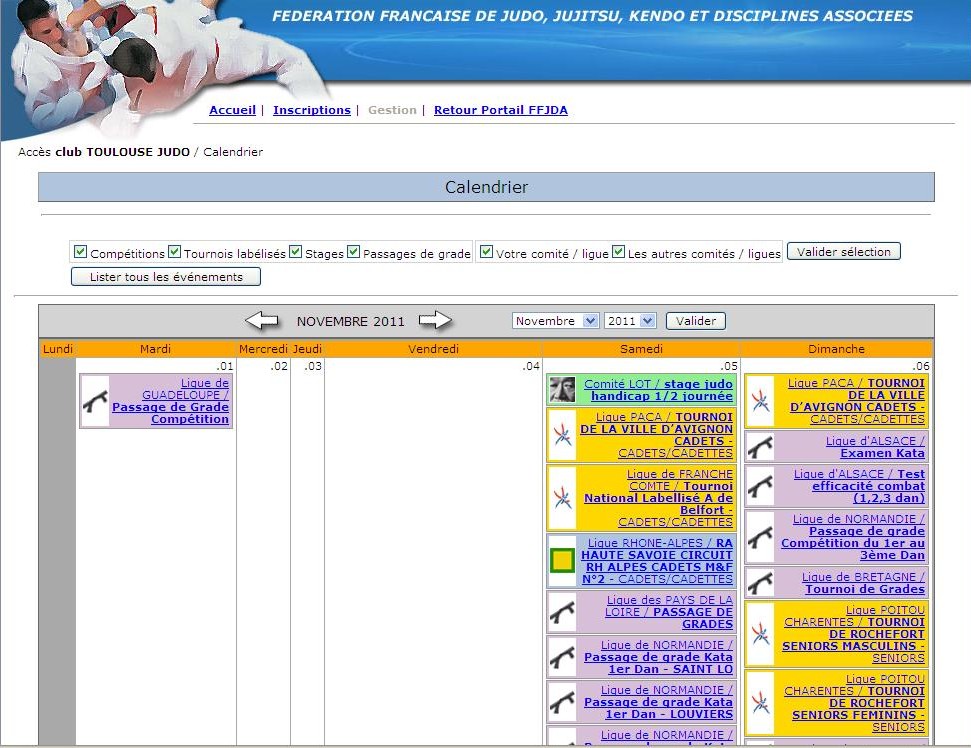Open the 2011 year dropdown

tap(630, 321)
